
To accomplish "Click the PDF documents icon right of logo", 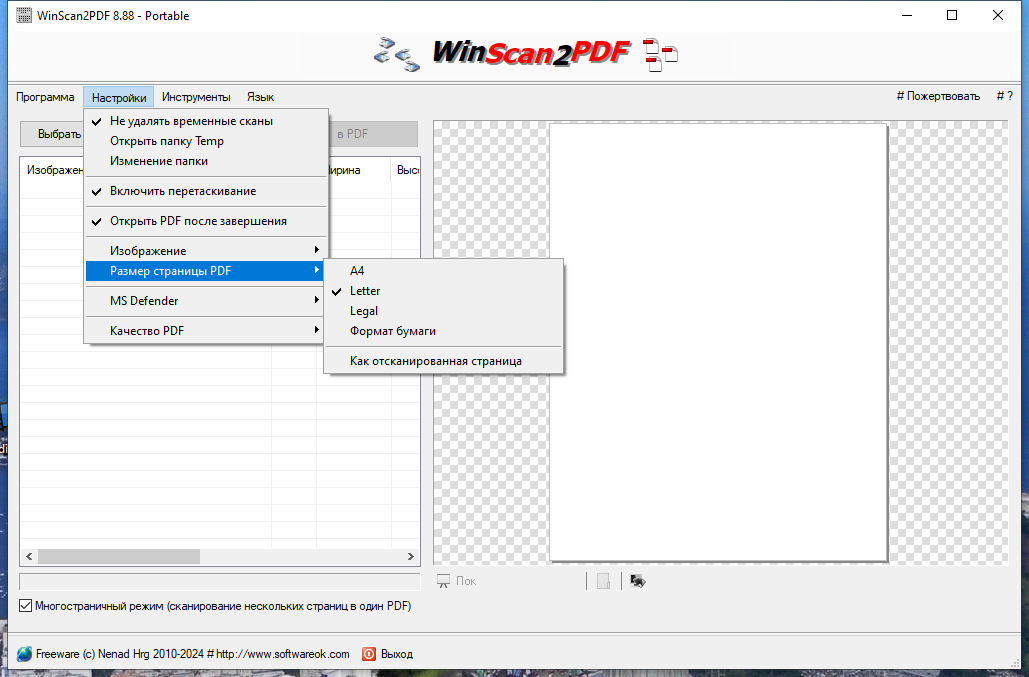I will click(x=660, y=54).
